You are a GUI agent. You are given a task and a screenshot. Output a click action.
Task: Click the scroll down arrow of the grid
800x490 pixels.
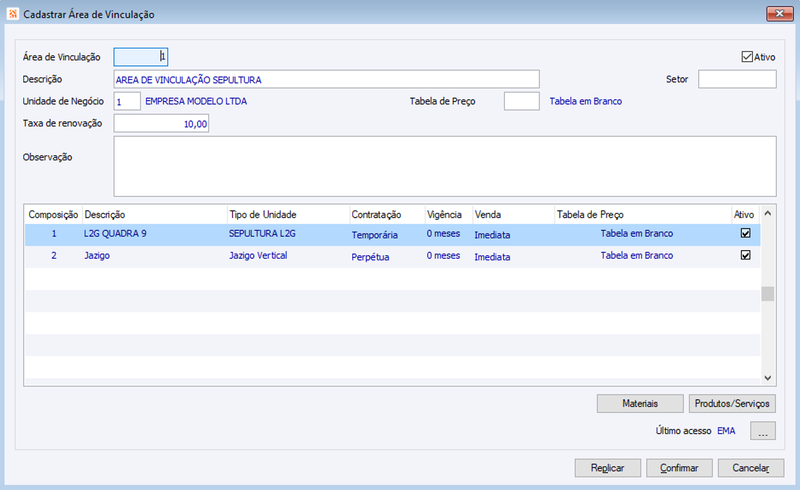767,378
